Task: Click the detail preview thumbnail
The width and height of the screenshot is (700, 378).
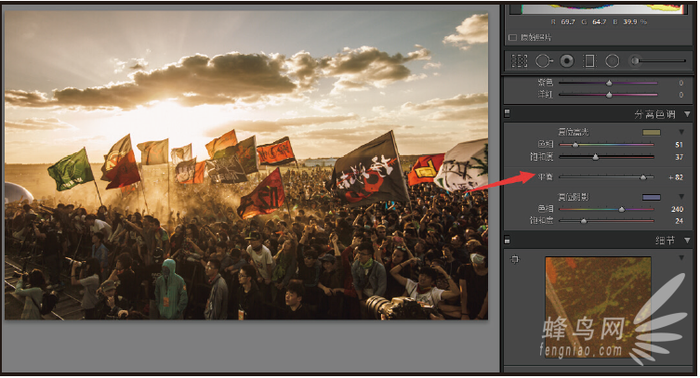Action: tap(598, 307)
